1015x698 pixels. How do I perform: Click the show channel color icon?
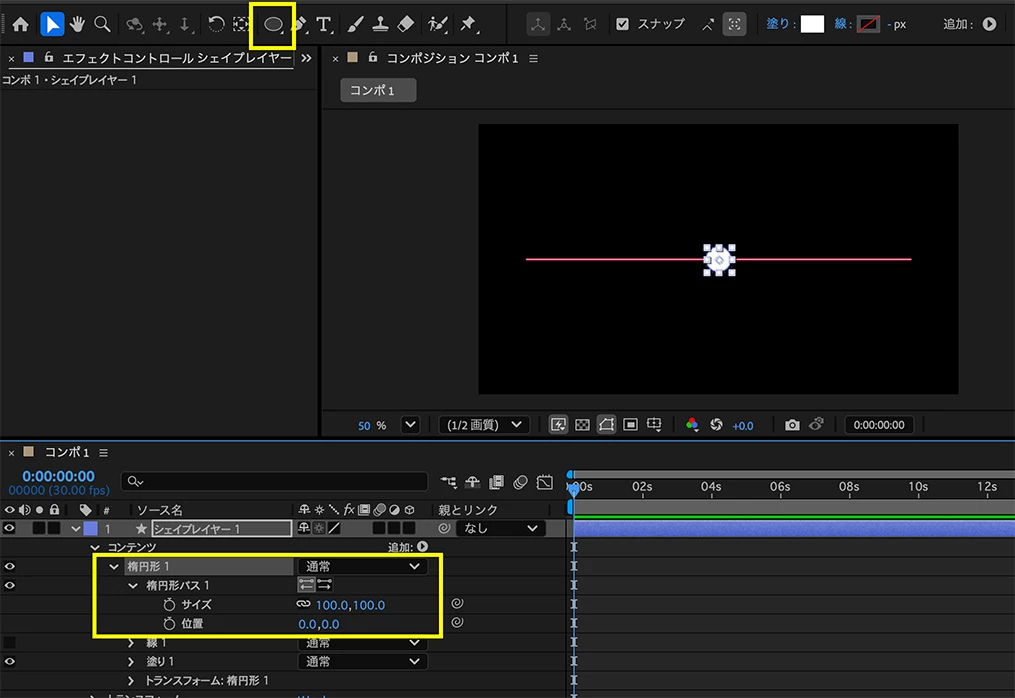click(692, 425)
